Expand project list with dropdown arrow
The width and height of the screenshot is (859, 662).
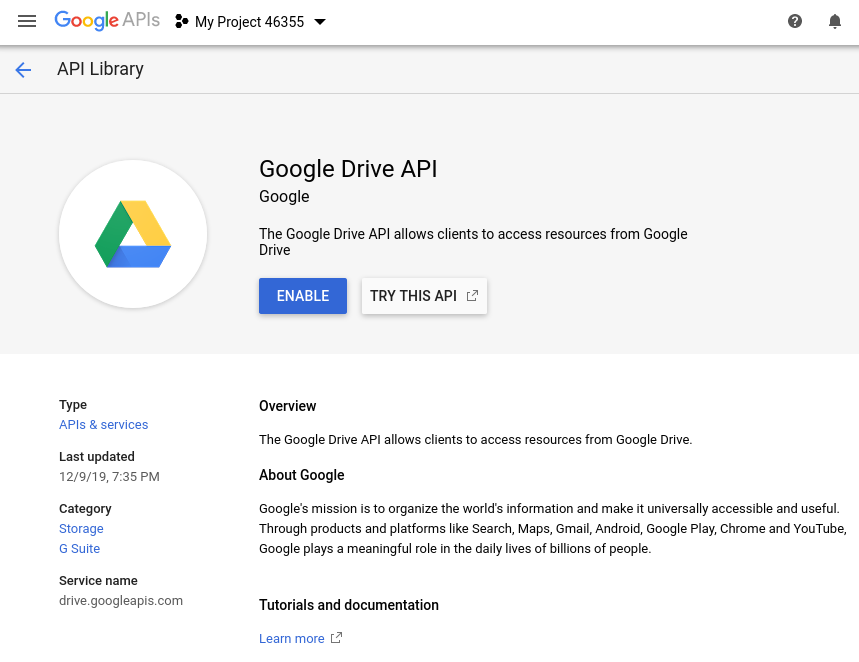click(320, 22)
